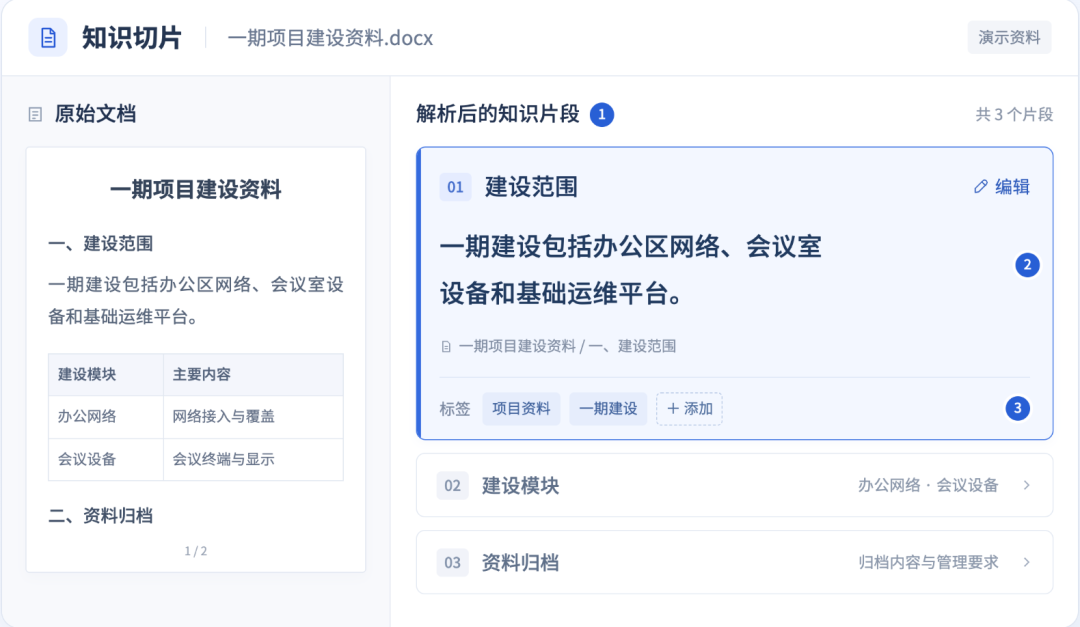
Task: Click the plus icon in 添加 tag button
Action: (x=673, y=409)
